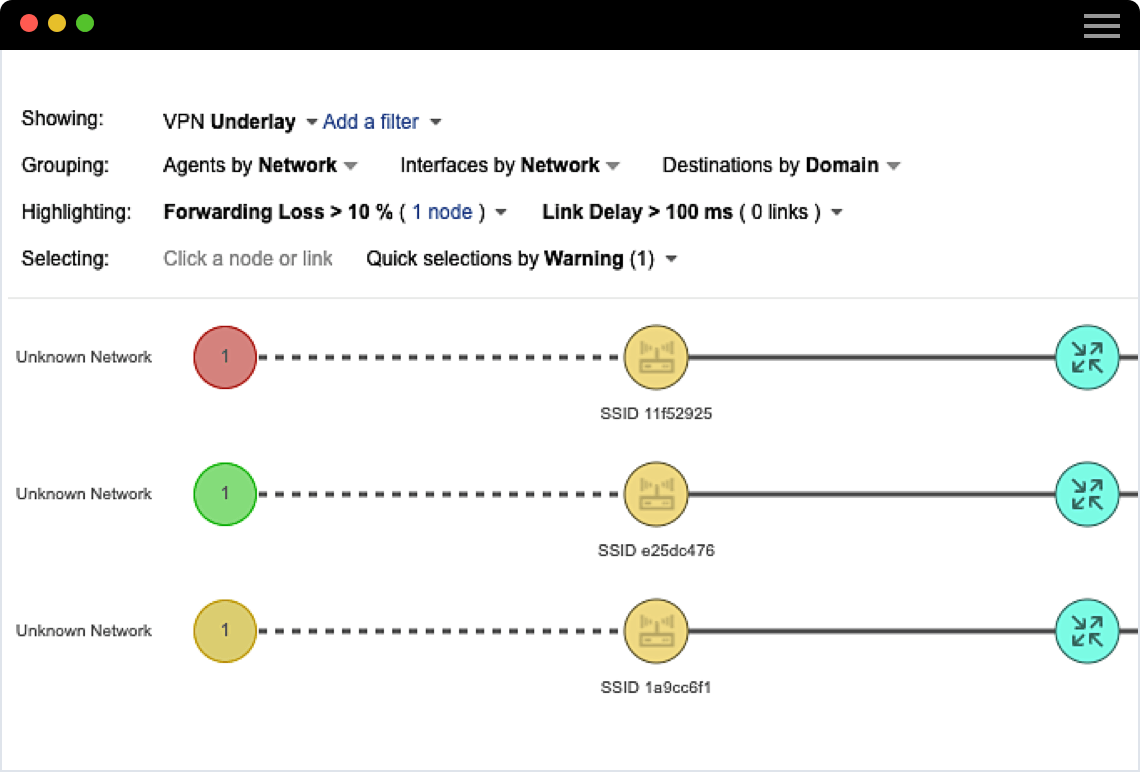Click the Add a filter link

371,122
